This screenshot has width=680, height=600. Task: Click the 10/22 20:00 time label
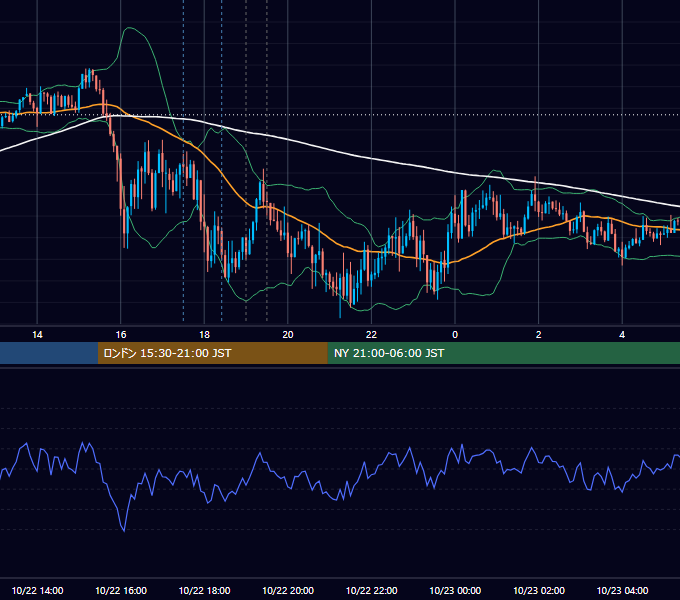288,590
